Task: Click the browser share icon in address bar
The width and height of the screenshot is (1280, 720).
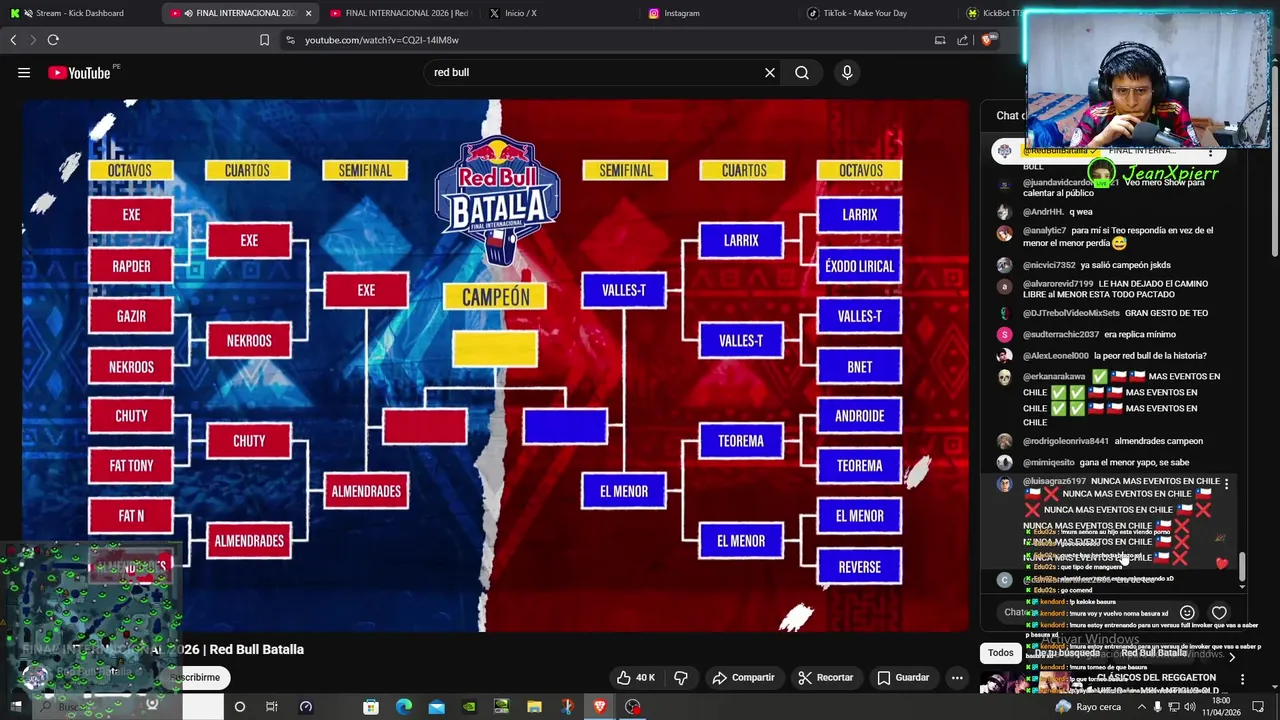Action: pyautogui.click(x=962, y=40)
